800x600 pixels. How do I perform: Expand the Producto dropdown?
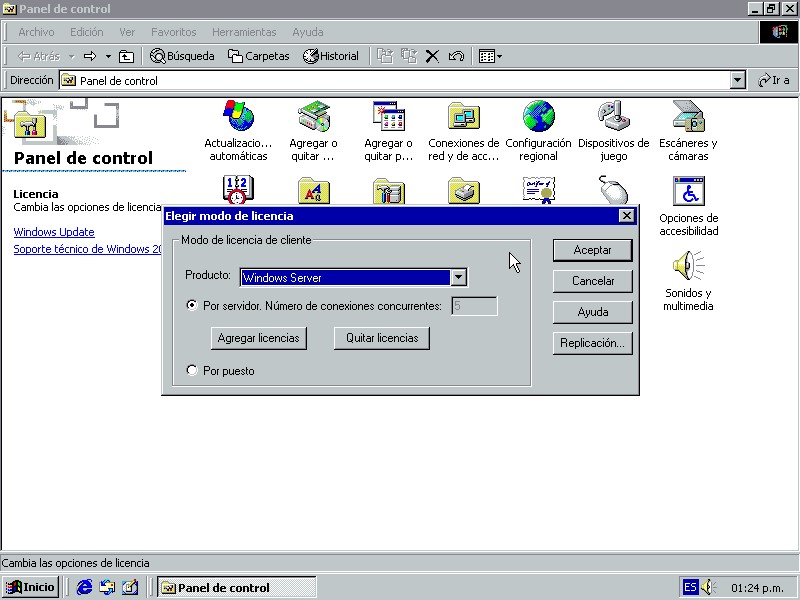458,277
